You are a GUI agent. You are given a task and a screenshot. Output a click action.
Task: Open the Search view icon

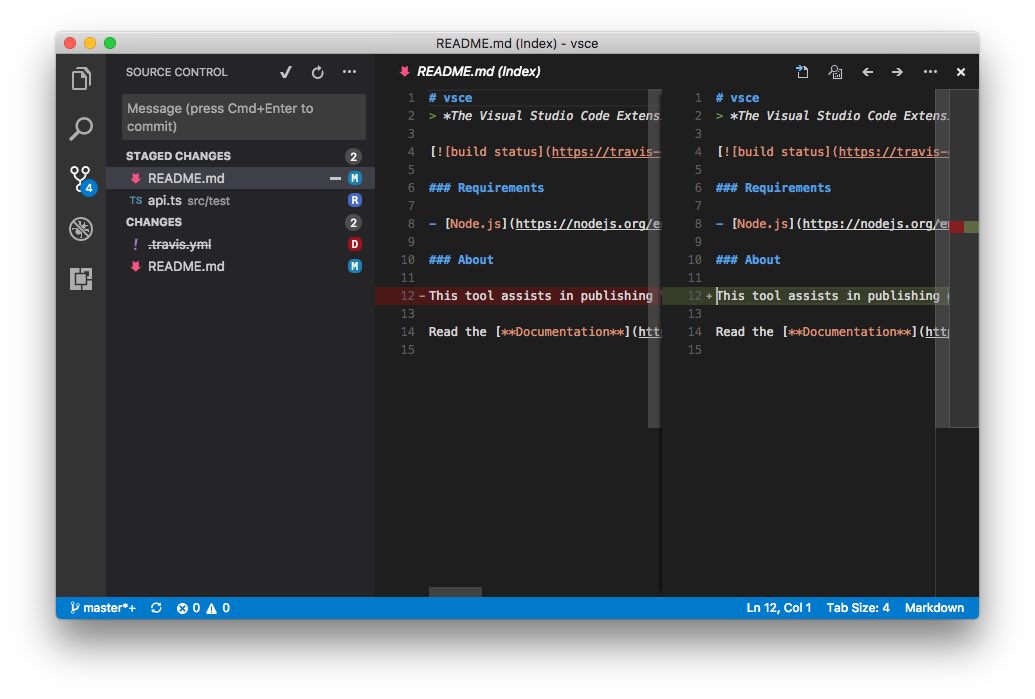[x=81, y=129]
